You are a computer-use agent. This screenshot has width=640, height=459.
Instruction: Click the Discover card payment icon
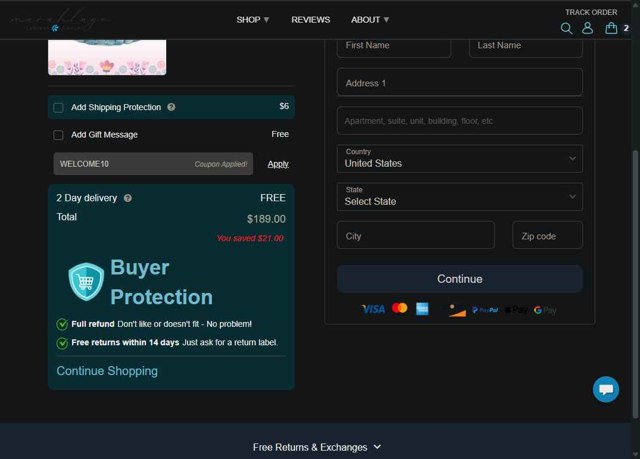tap(456, 311)
